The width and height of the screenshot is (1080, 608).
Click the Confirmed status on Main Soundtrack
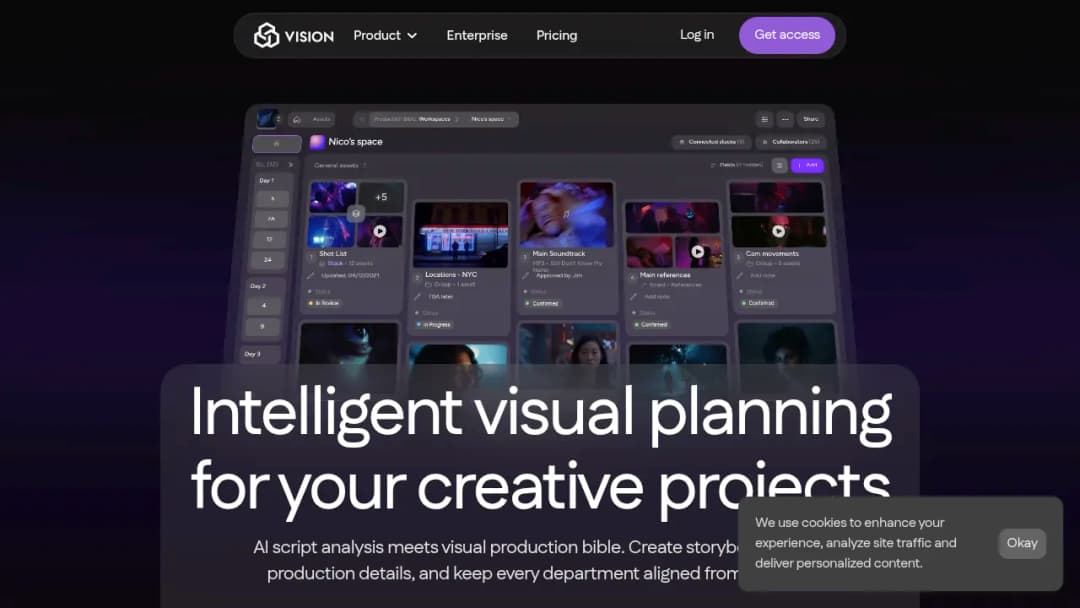click(542, 303)
